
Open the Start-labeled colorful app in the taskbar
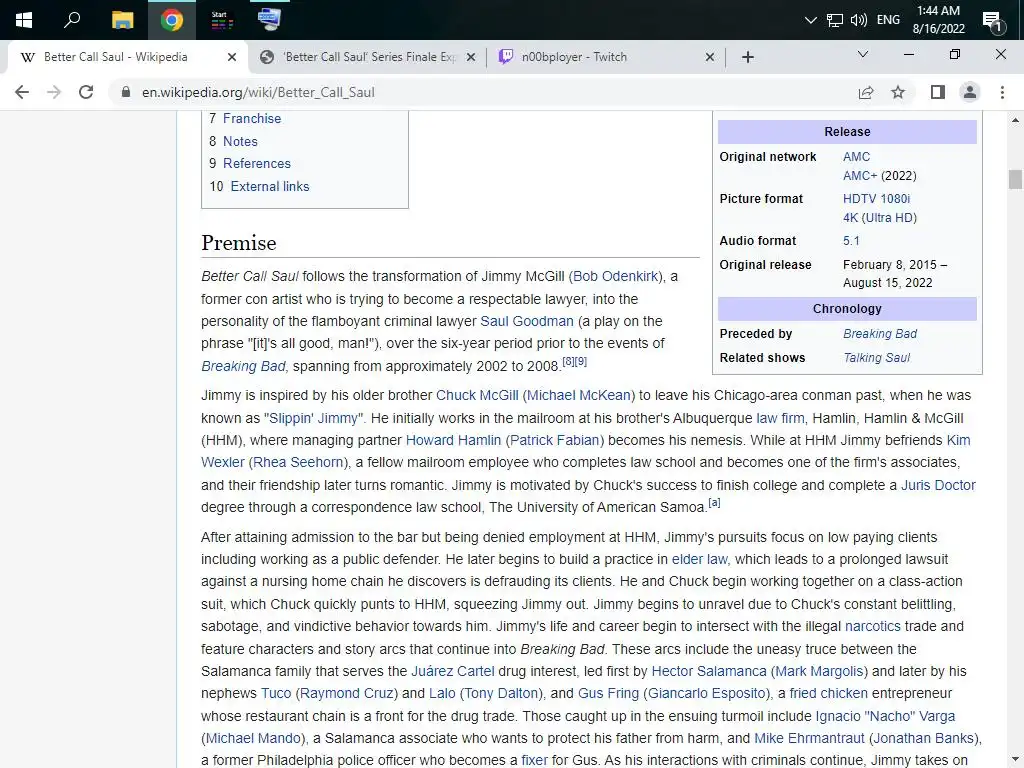tap(221, 20)
